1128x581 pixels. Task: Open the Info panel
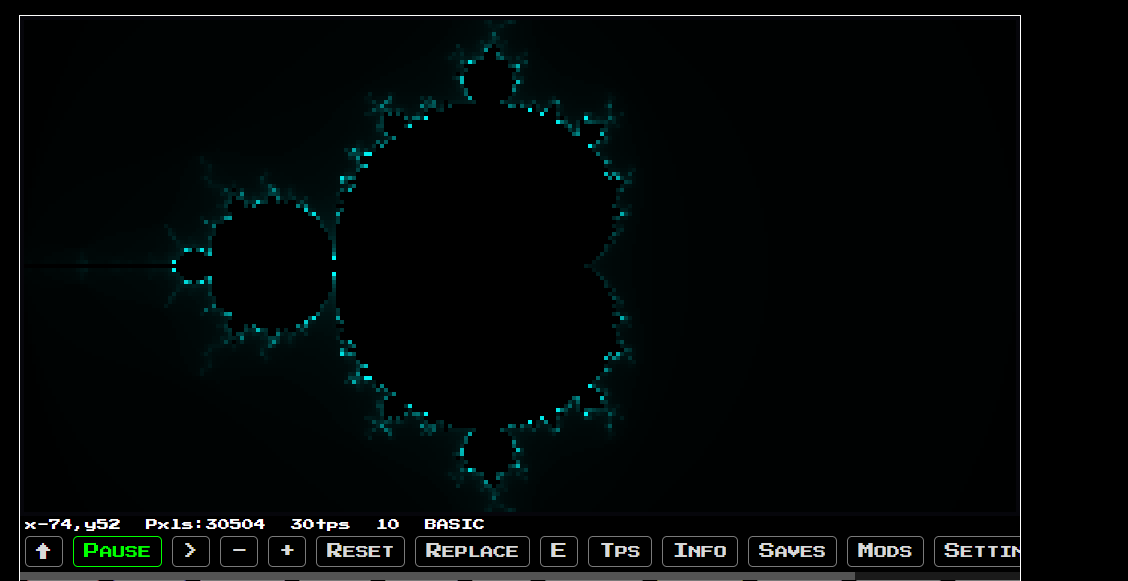(x=700, y=551)
